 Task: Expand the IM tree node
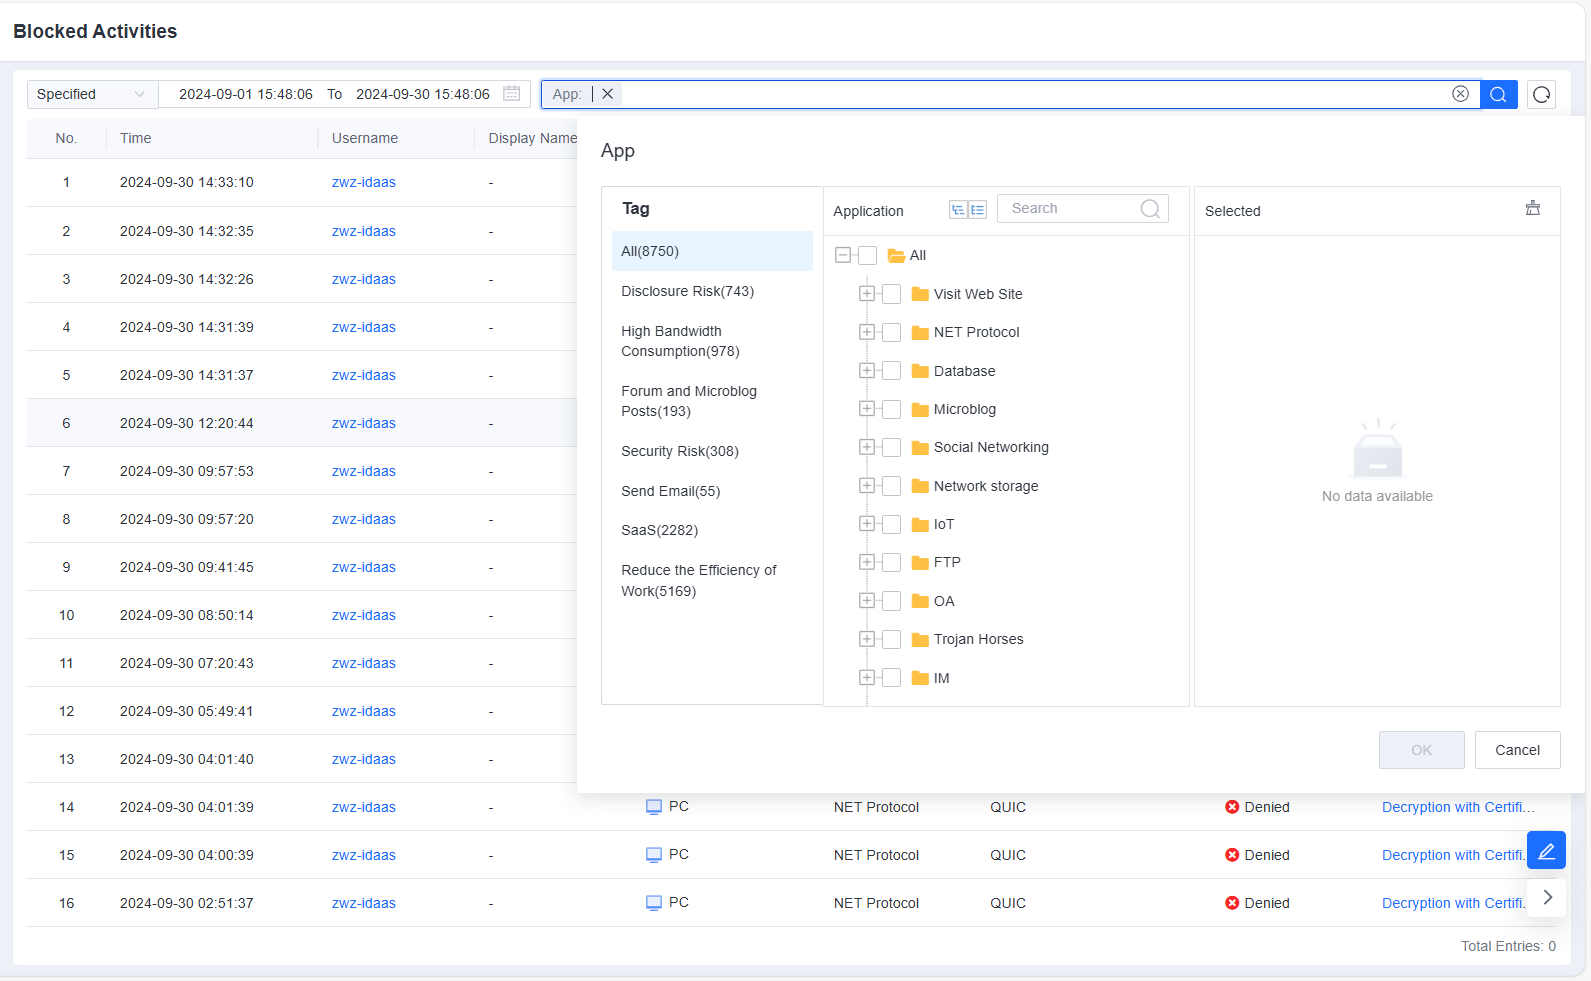(x=867, y=678)
